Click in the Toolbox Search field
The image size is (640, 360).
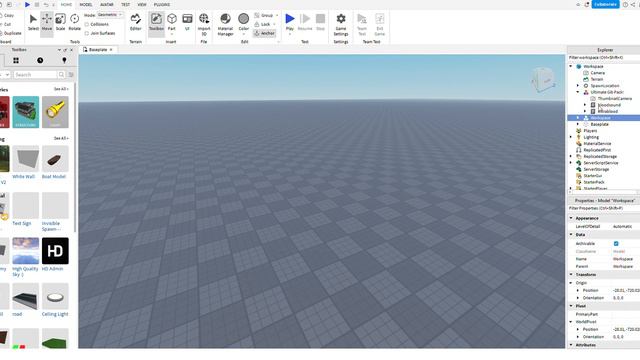pos(35,75)
